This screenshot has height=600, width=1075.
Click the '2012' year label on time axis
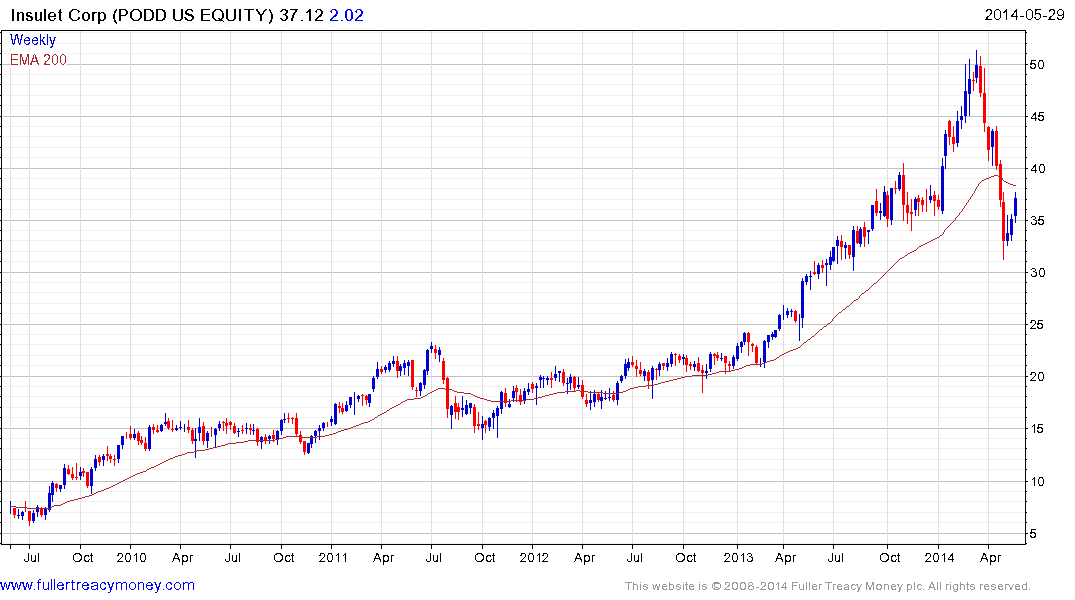click(533, 557)
